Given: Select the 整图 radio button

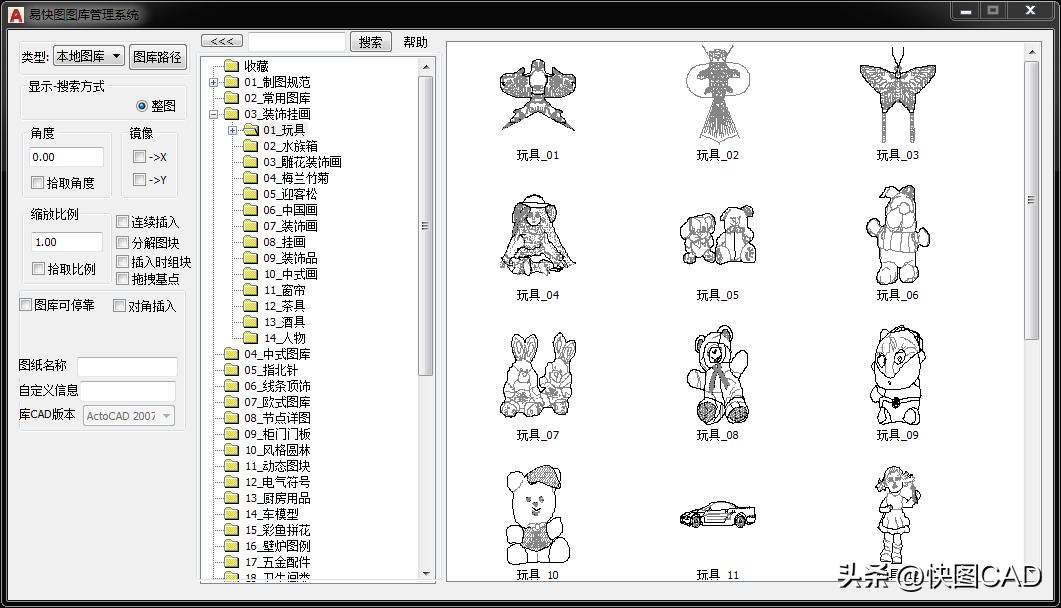Looking at the screenshot, I should (x=141, y=106).
